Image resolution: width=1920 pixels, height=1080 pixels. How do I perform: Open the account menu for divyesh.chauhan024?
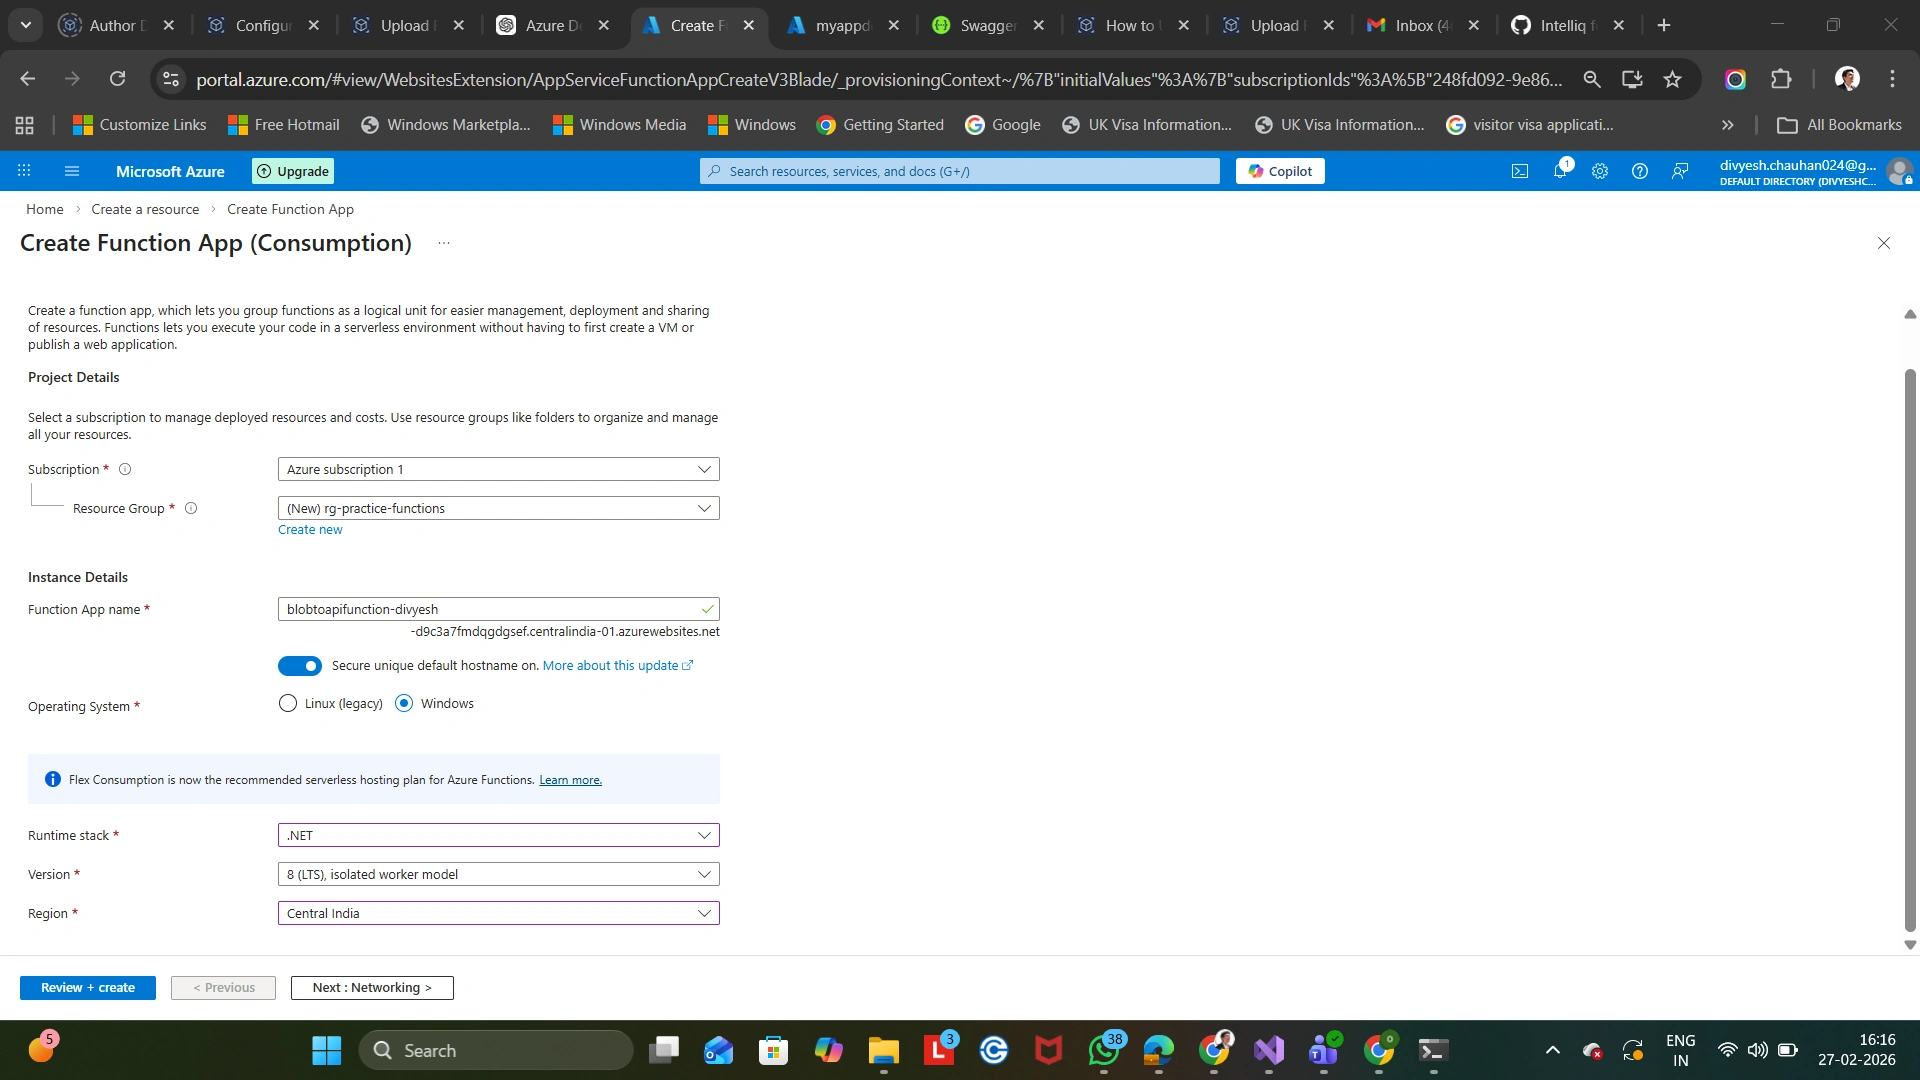[1815, 171]
